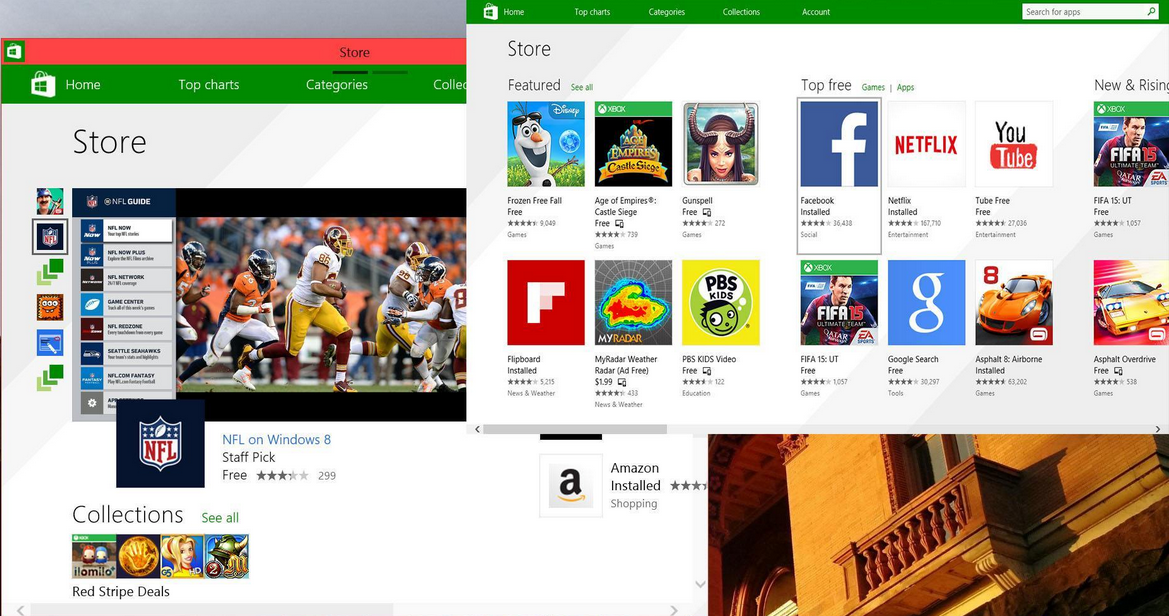The width and height of the screenshot is (1169, 616).
Task: Click the Store icon in red title bar
Action: point(13,51)
